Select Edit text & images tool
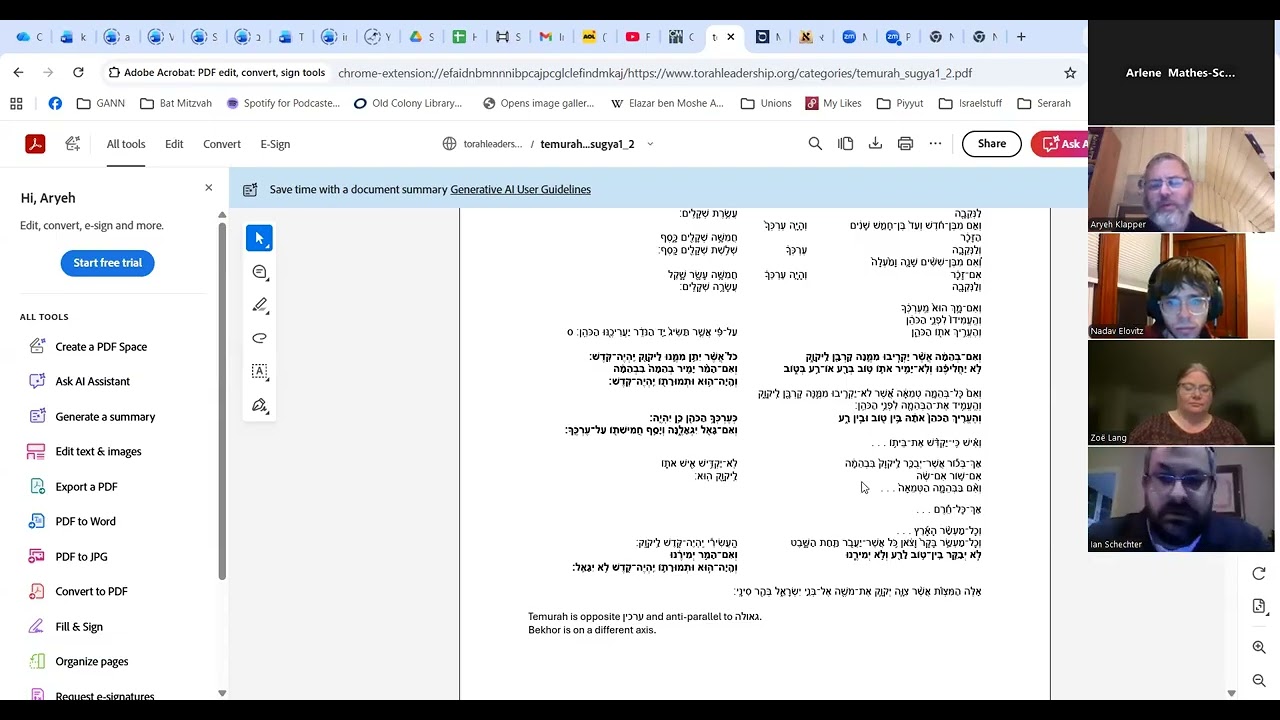1280x720 pixels. 98,452
